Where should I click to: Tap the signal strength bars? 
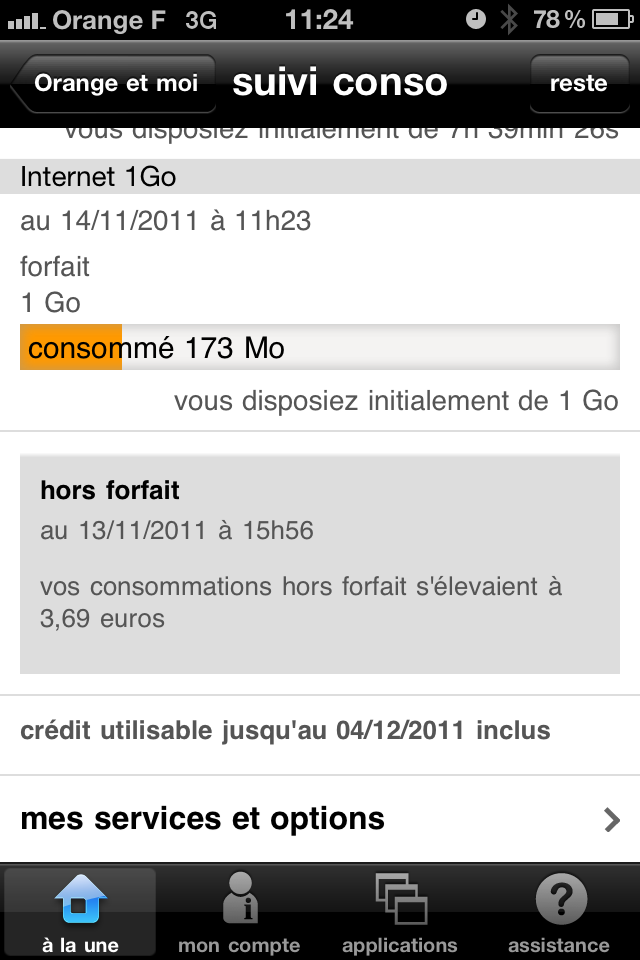tap(25, 19)
